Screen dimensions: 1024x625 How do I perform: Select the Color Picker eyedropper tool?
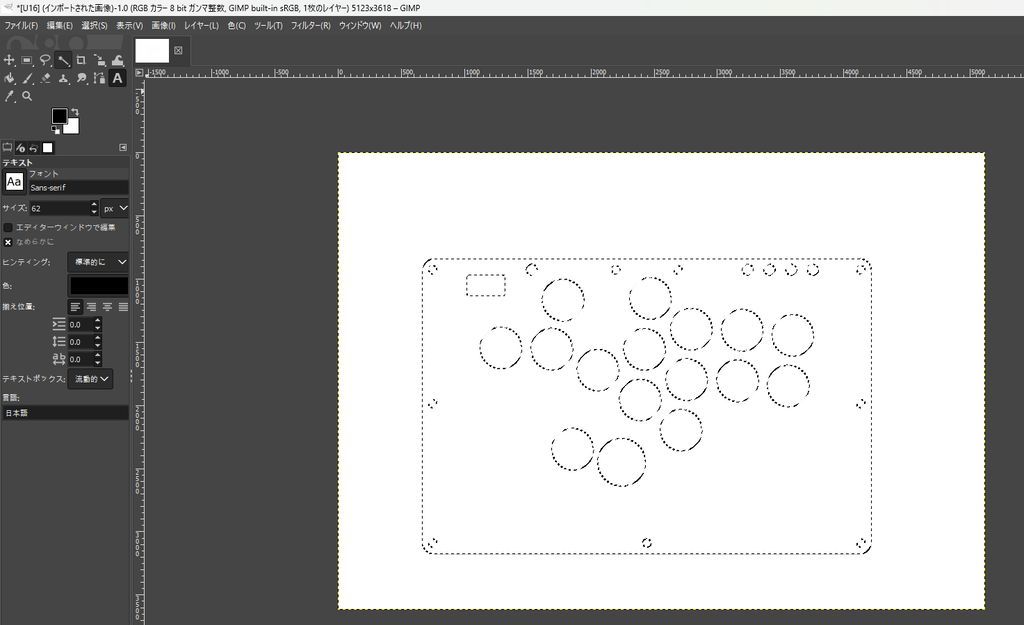(x=9, y=96)
